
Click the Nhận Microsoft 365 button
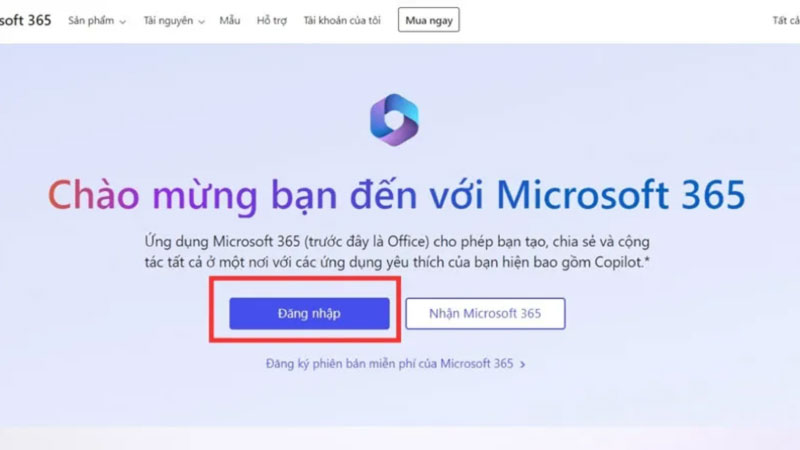[485, 313]
